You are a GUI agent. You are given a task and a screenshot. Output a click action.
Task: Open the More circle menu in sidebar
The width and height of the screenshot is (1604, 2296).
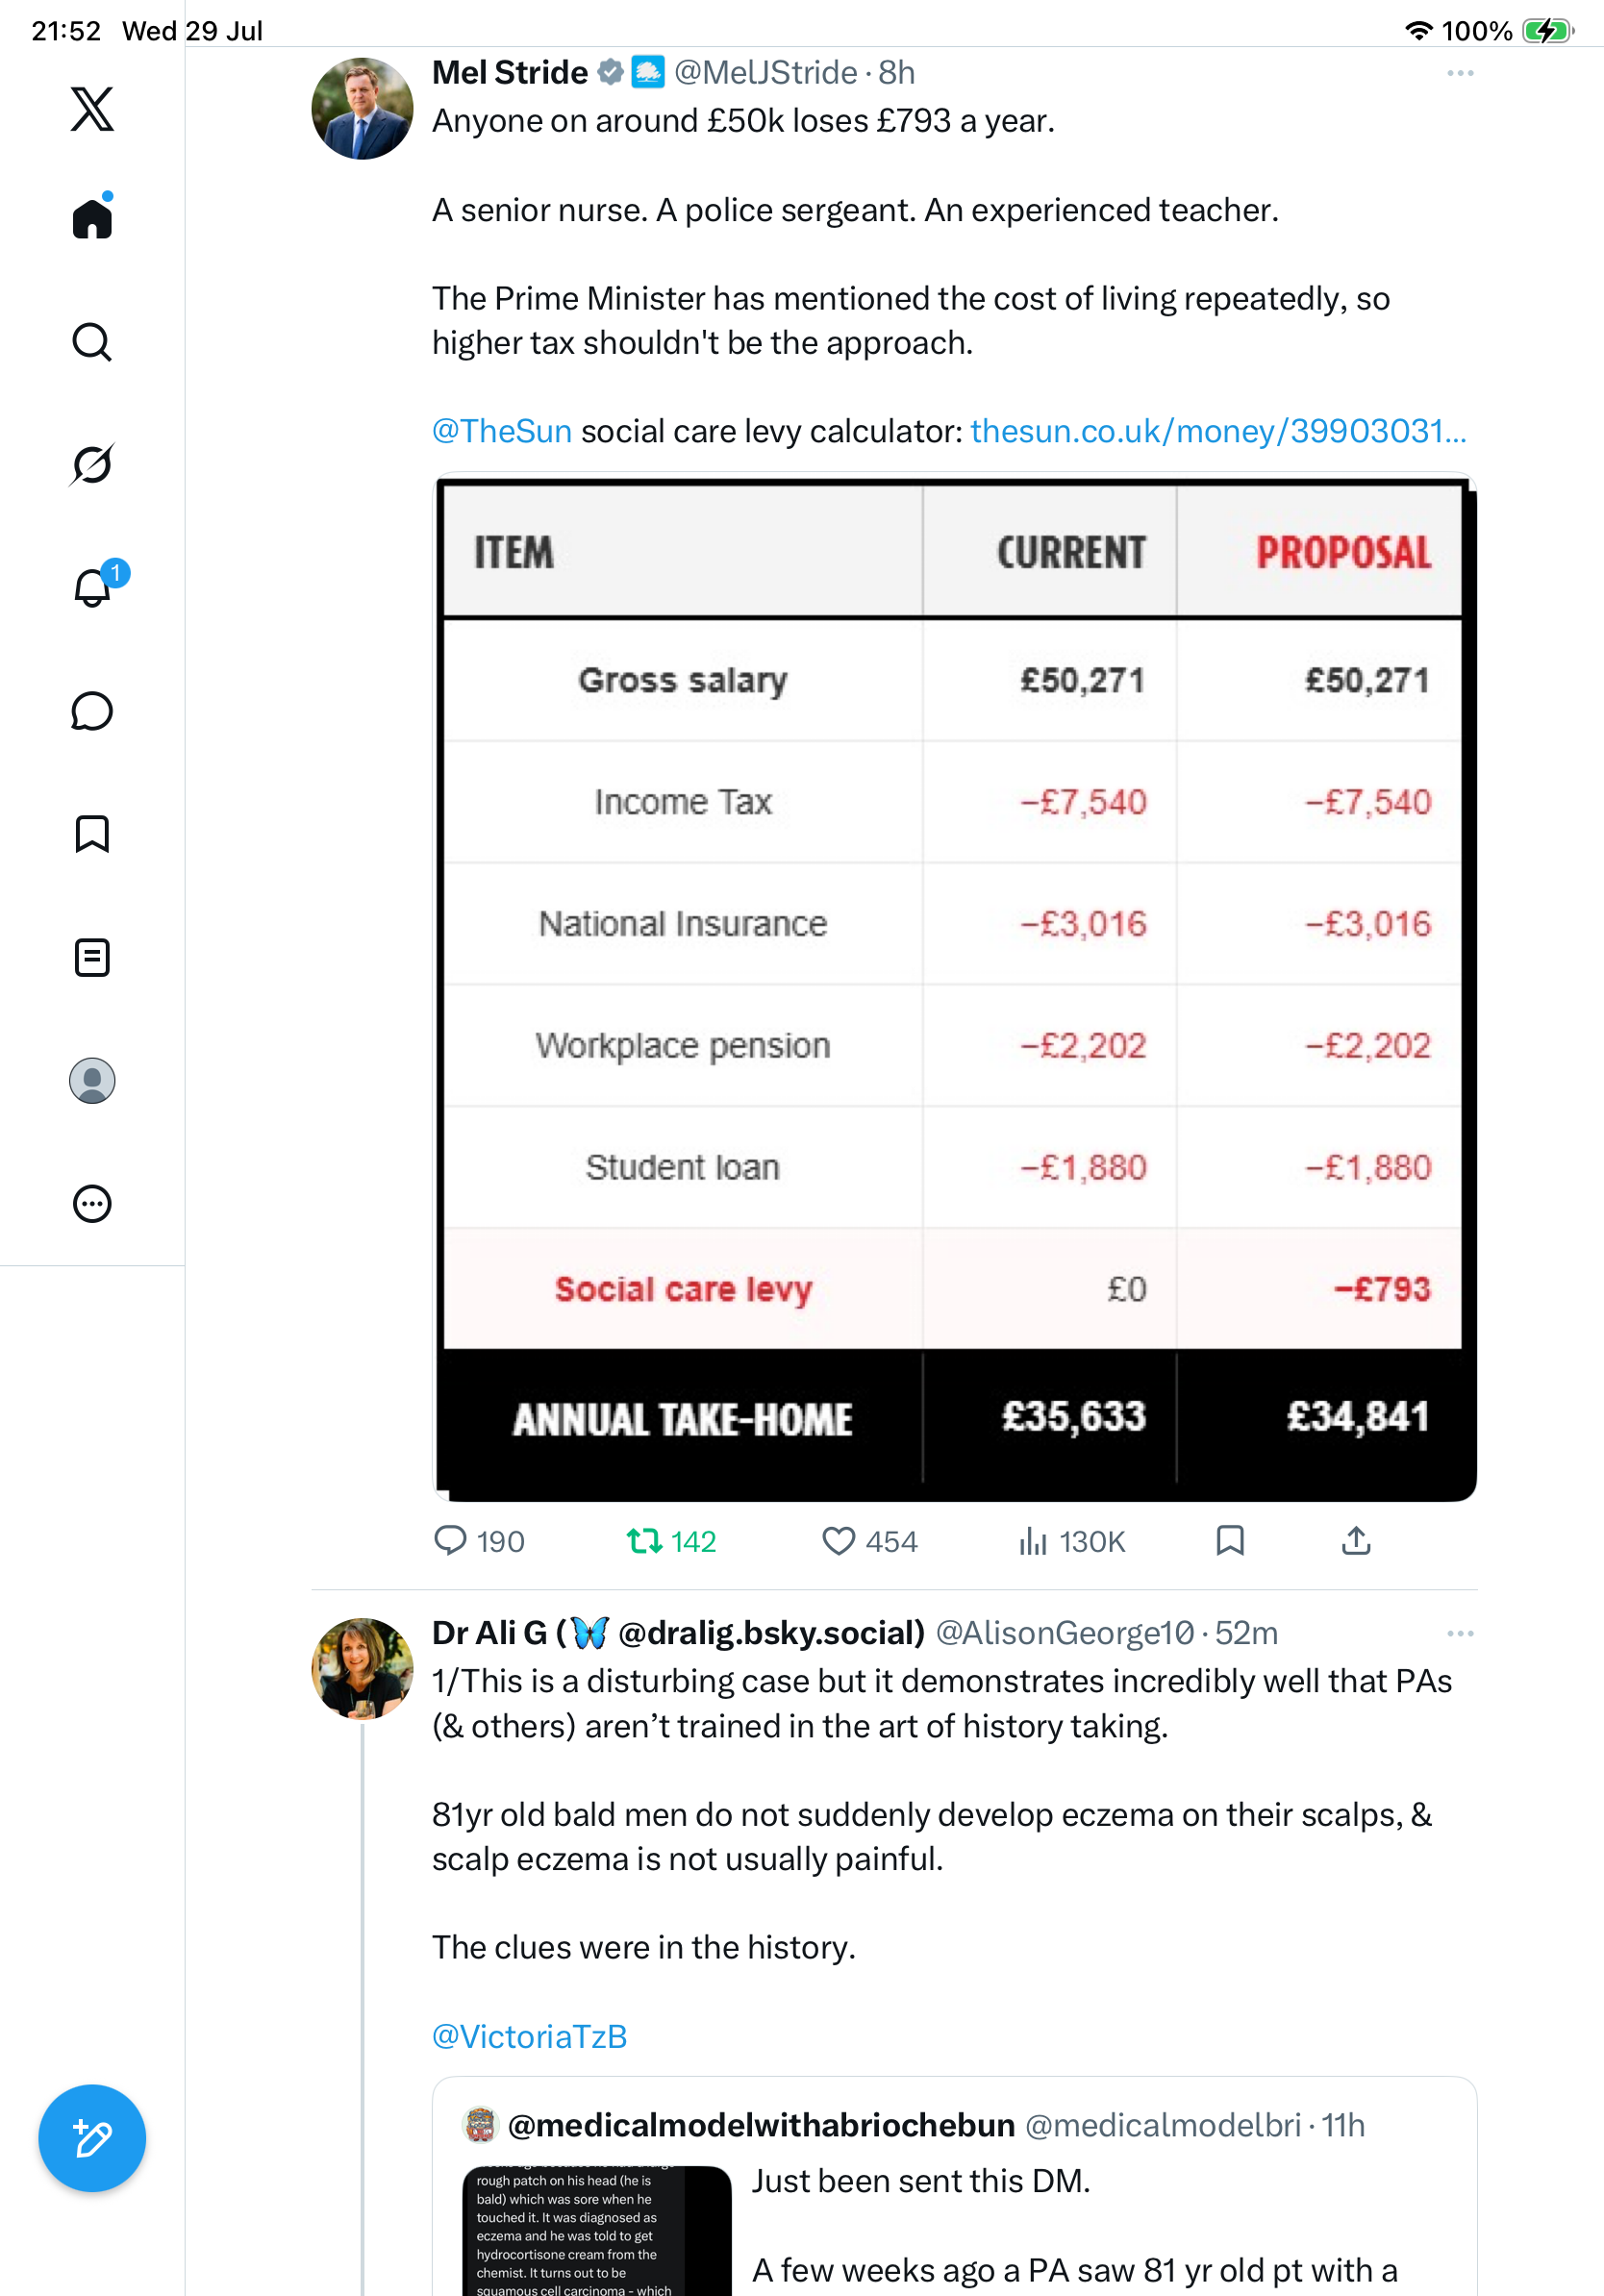(x=92, y=1204)
